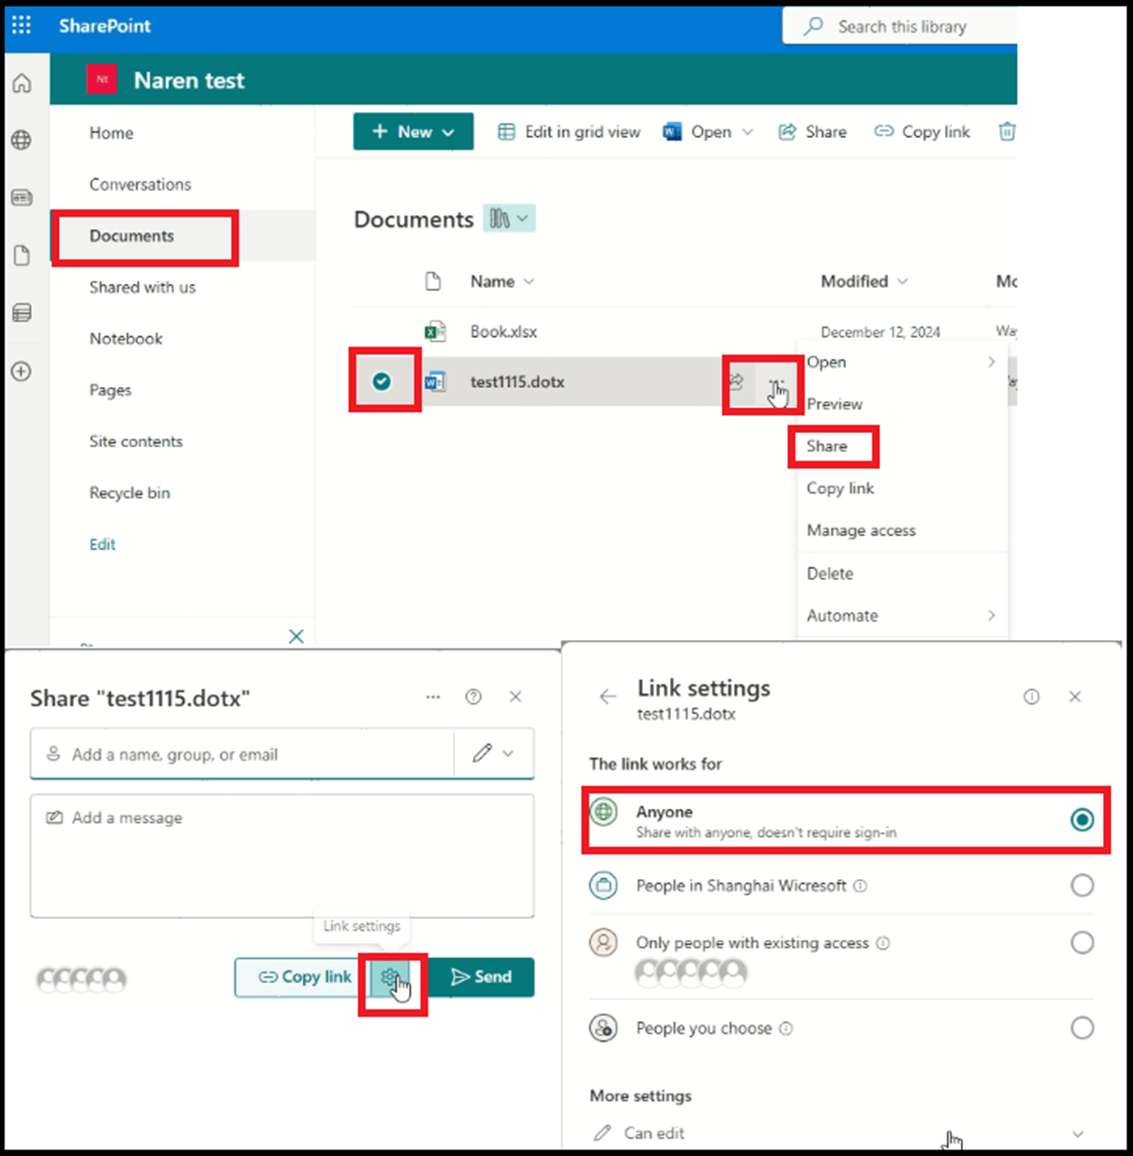This screenshot has width=1133, height=1156.
Task: Open the globe sites icon in left rail
Action: [x=22, y=140]
